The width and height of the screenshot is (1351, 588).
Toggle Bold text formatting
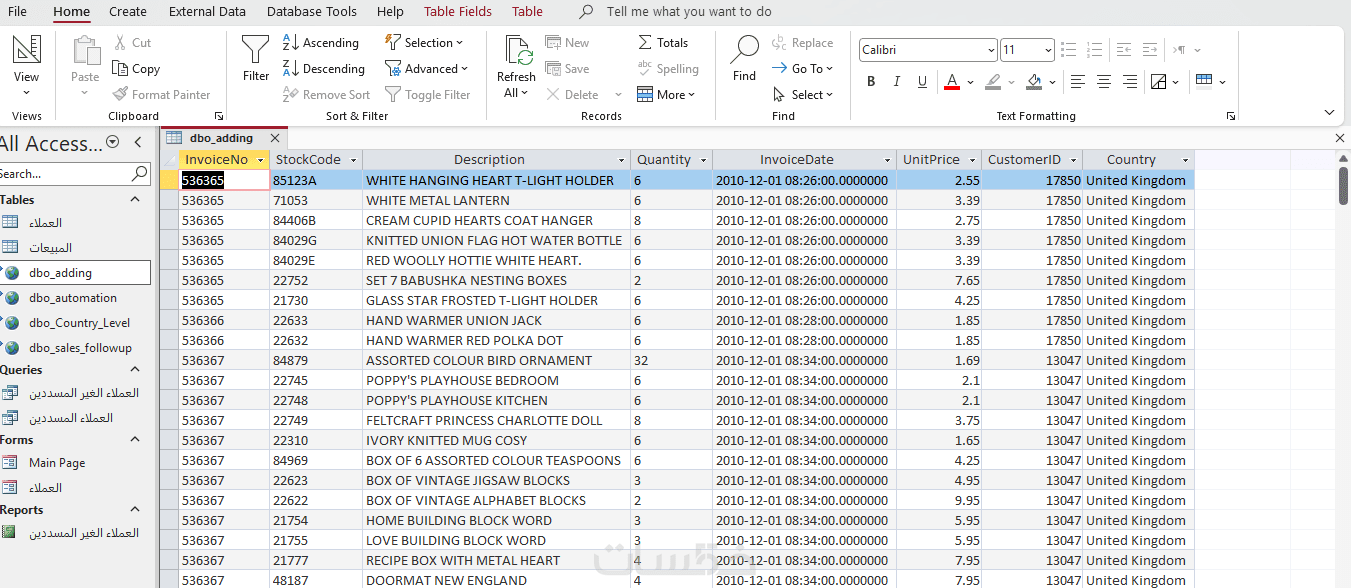pyautogui.click(x=871, y=81)
